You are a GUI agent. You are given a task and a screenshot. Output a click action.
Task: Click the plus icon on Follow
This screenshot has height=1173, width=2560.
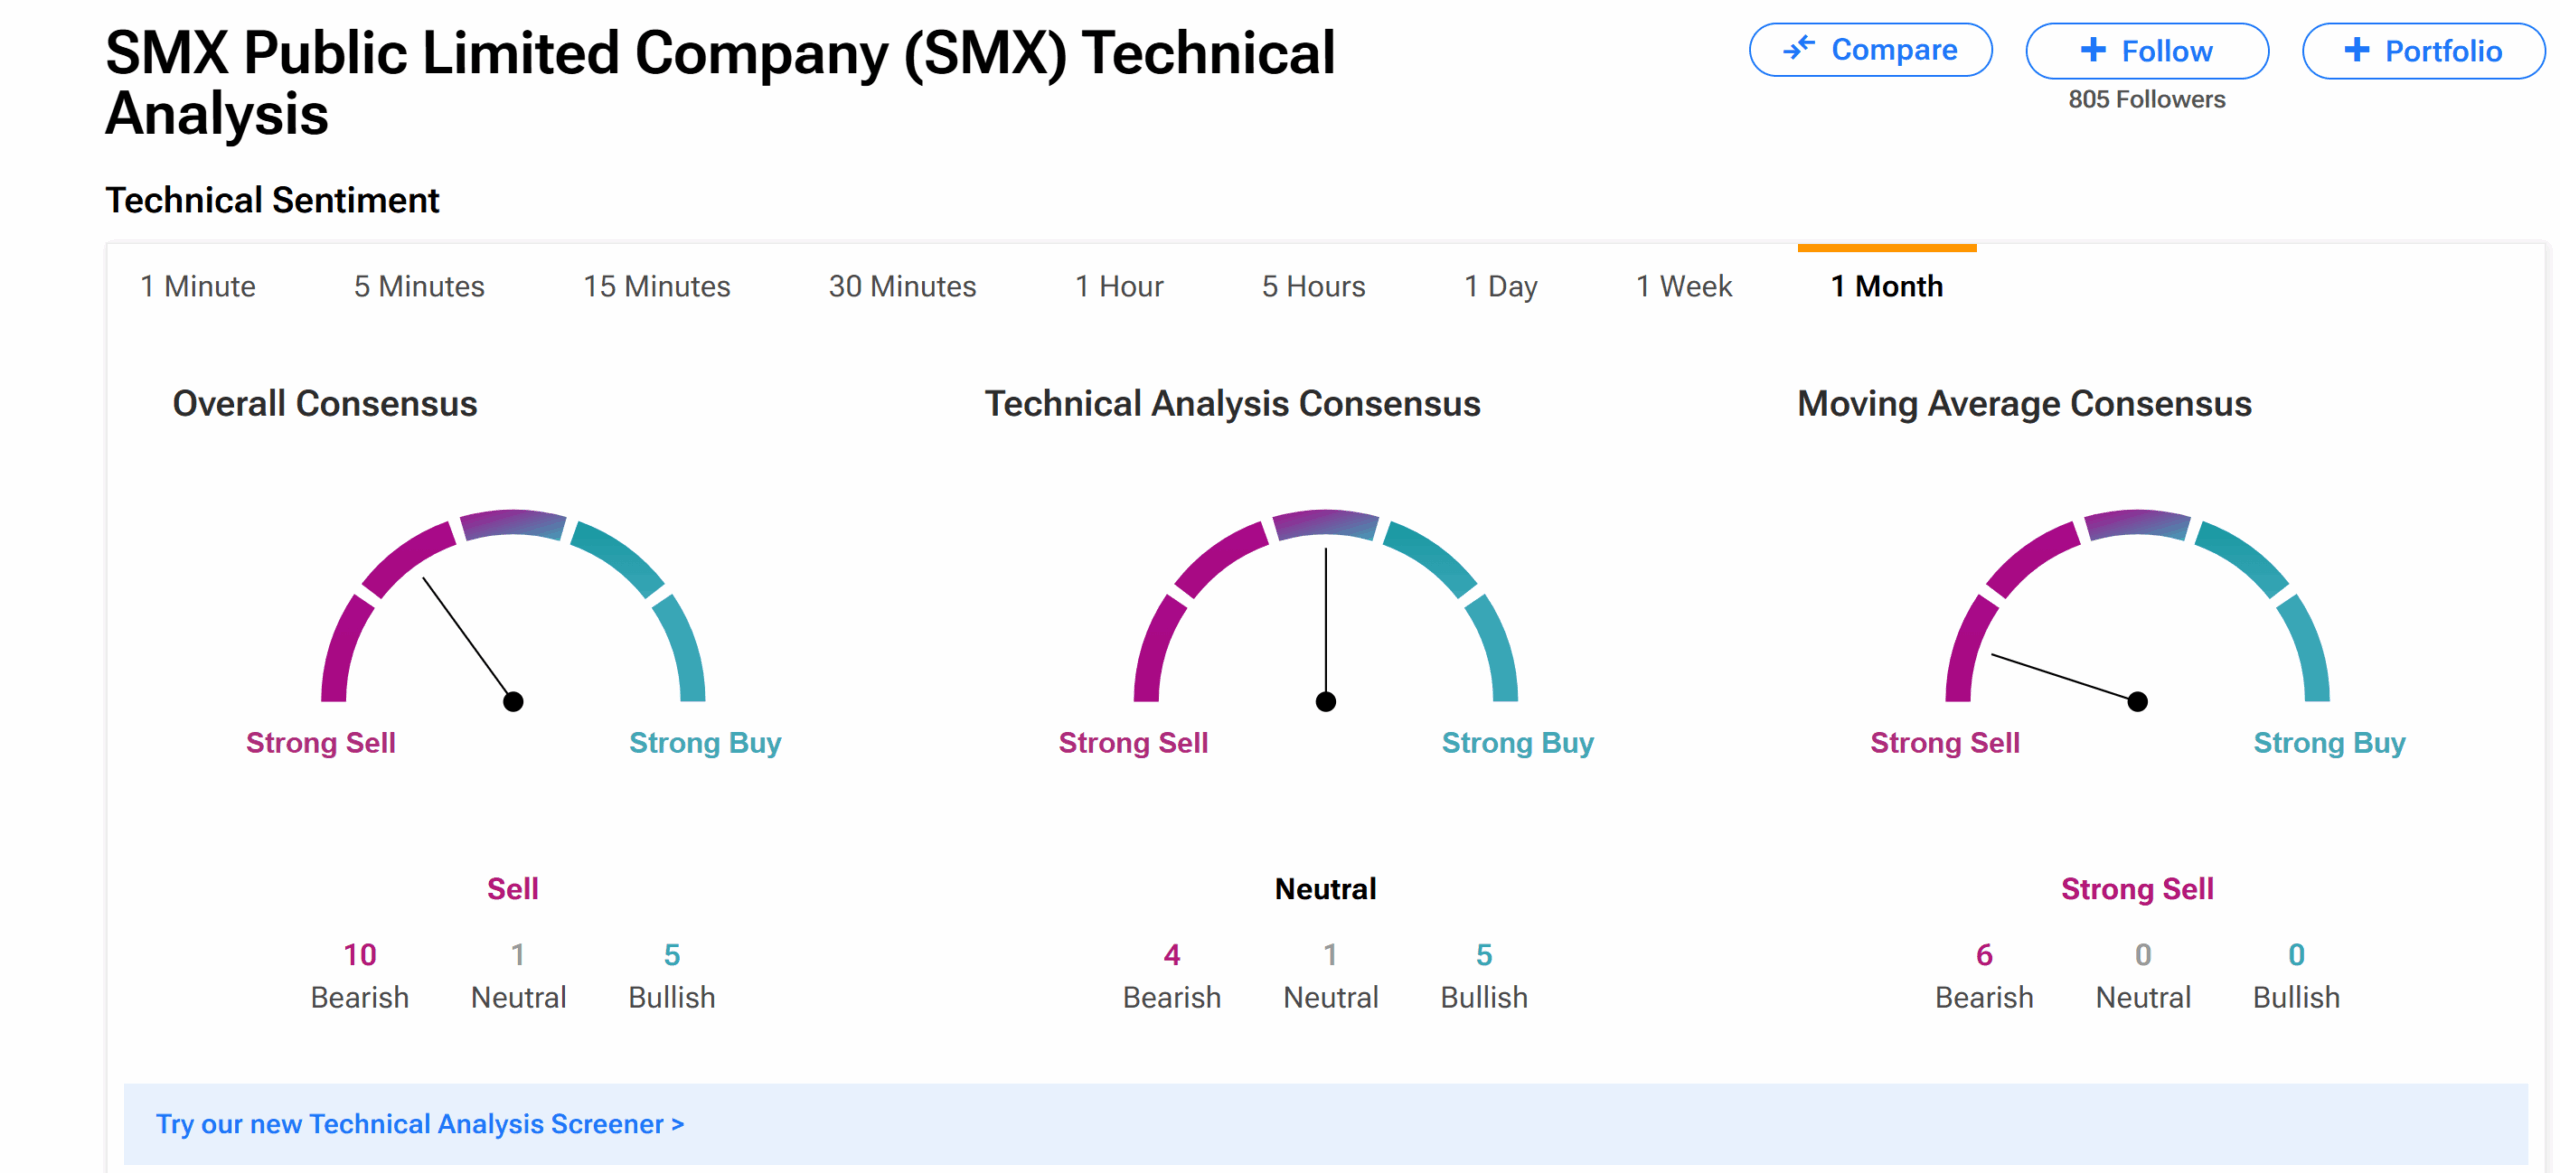click(x=2093, y=50)
